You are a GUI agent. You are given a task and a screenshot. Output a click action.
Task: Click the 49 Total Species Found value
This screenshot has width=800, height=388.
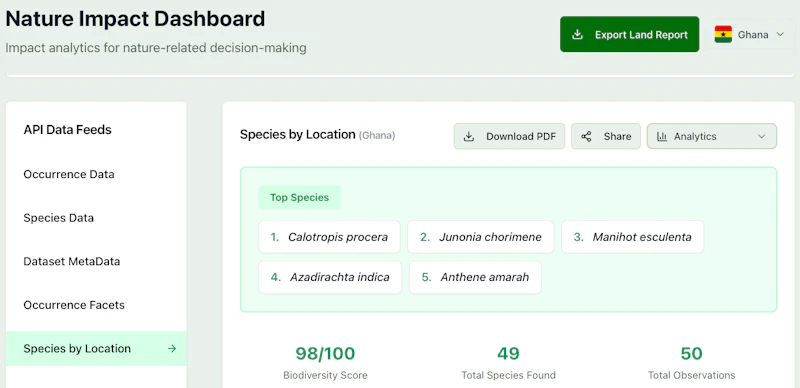click(508, 353)
